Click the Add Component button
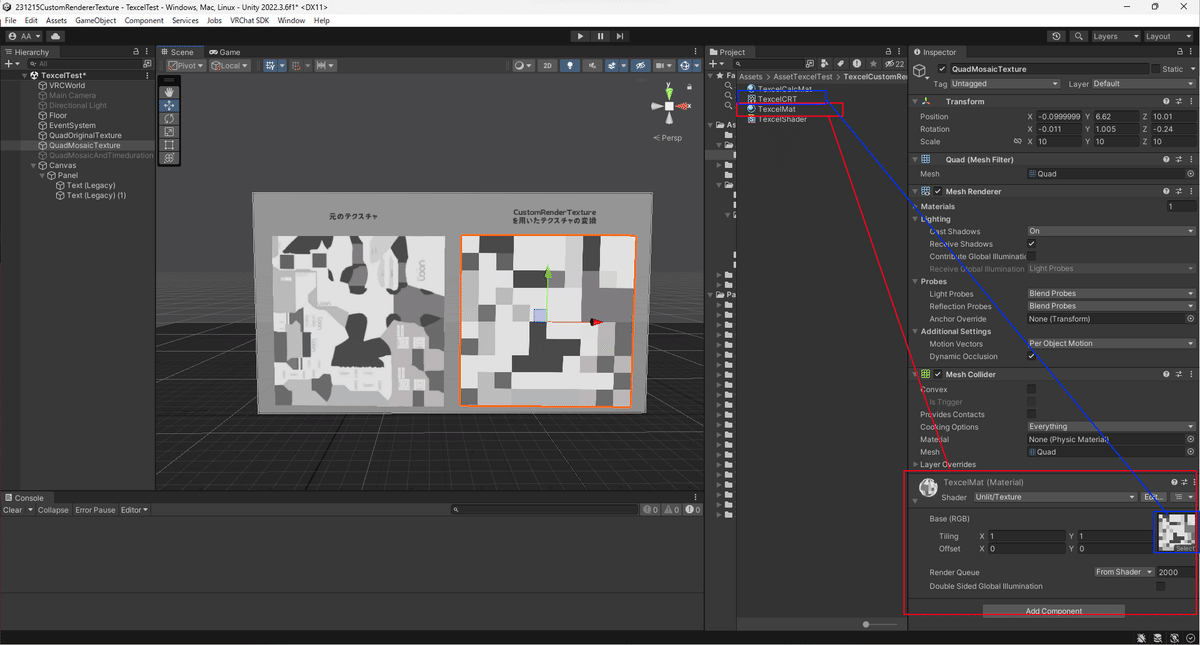 (1053, 610)
